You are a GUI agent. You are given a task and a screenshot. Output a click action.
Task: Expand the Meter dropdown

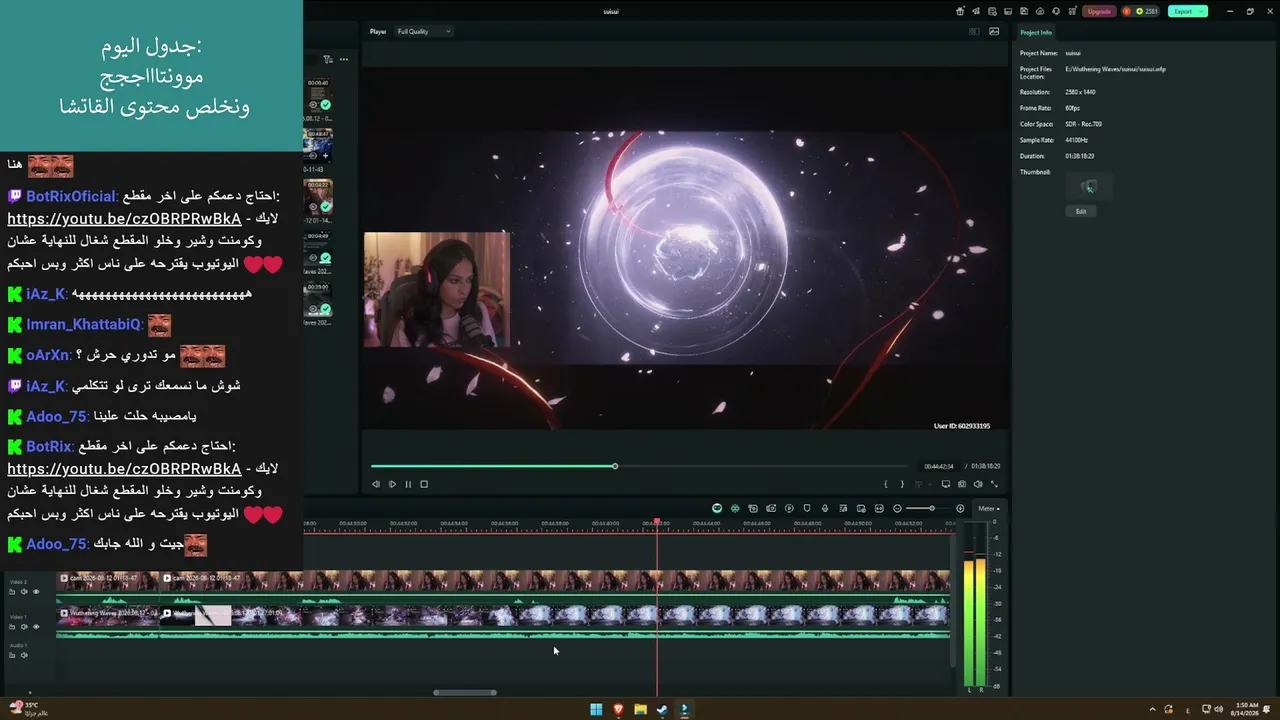(988, 509)
